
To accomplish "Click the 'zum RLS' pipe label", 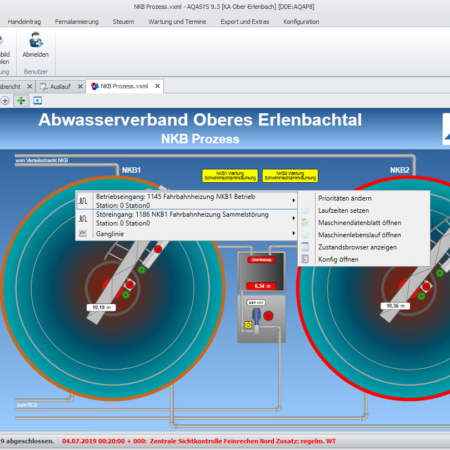I will (x=27, y=405).
